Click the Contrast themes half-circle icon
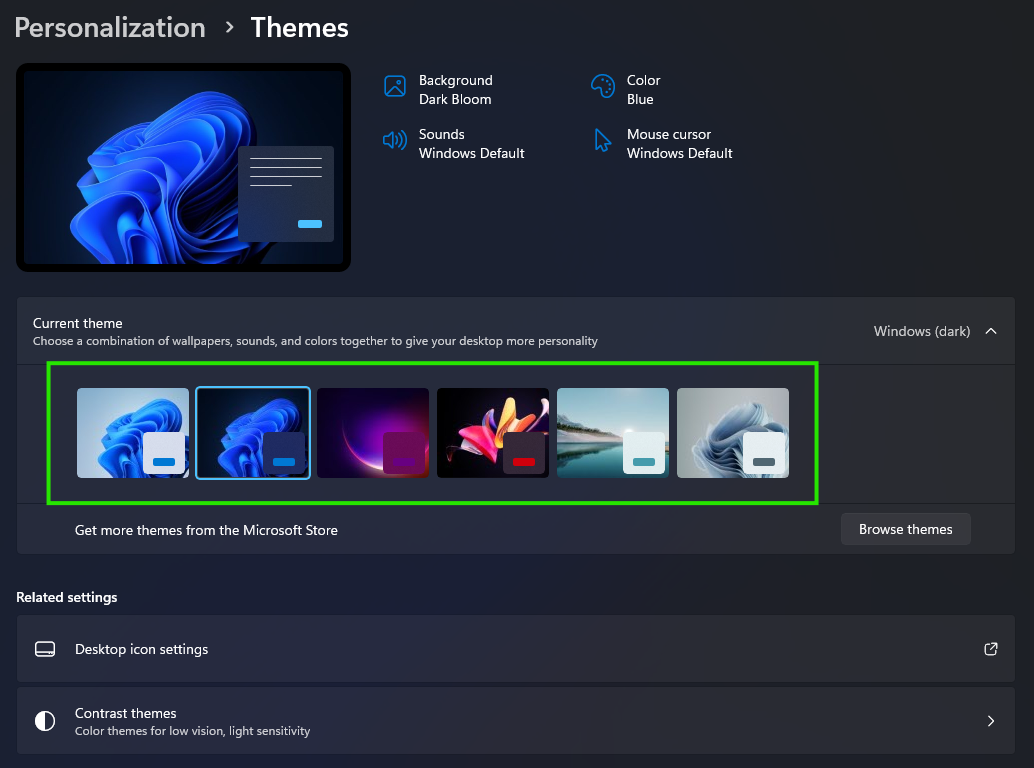Screen dimensions: 1034x768 [x=45, y=721]
